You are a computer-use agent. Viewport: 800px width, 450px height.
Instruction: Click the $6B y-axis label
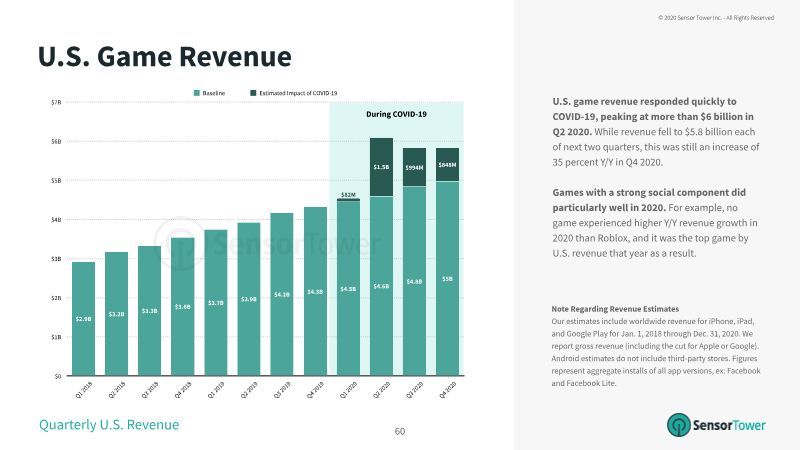(x=56, y=141)
